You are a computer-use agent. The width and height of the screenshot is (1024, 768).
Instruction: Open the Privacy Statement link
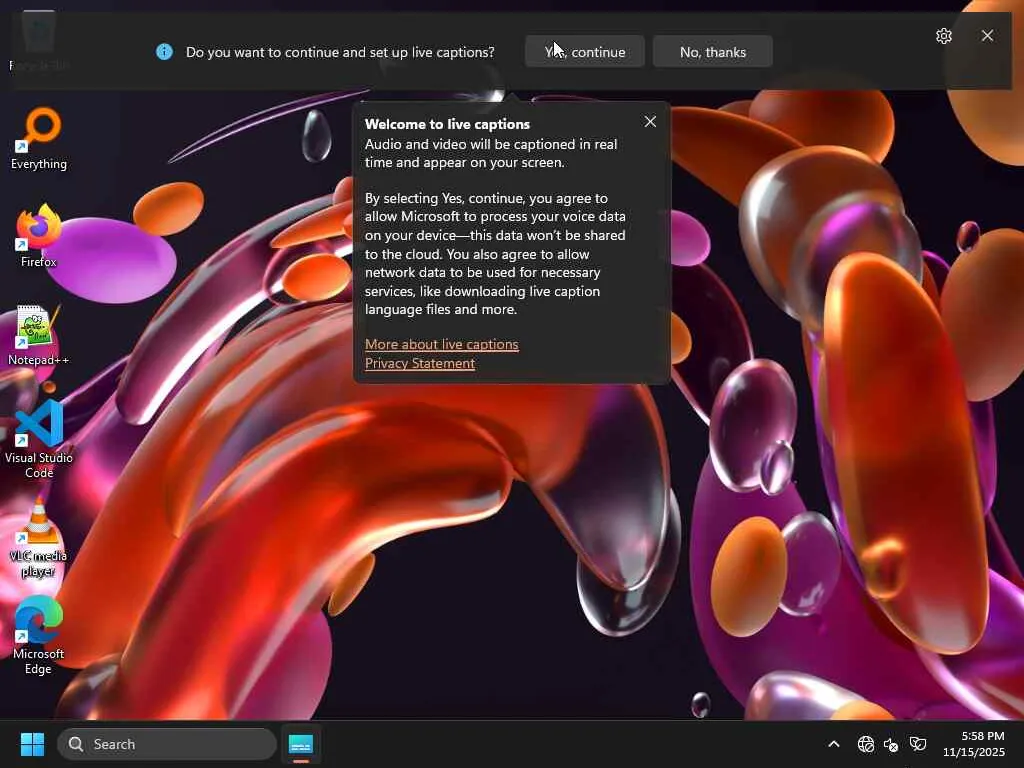[x=419, y=363]
